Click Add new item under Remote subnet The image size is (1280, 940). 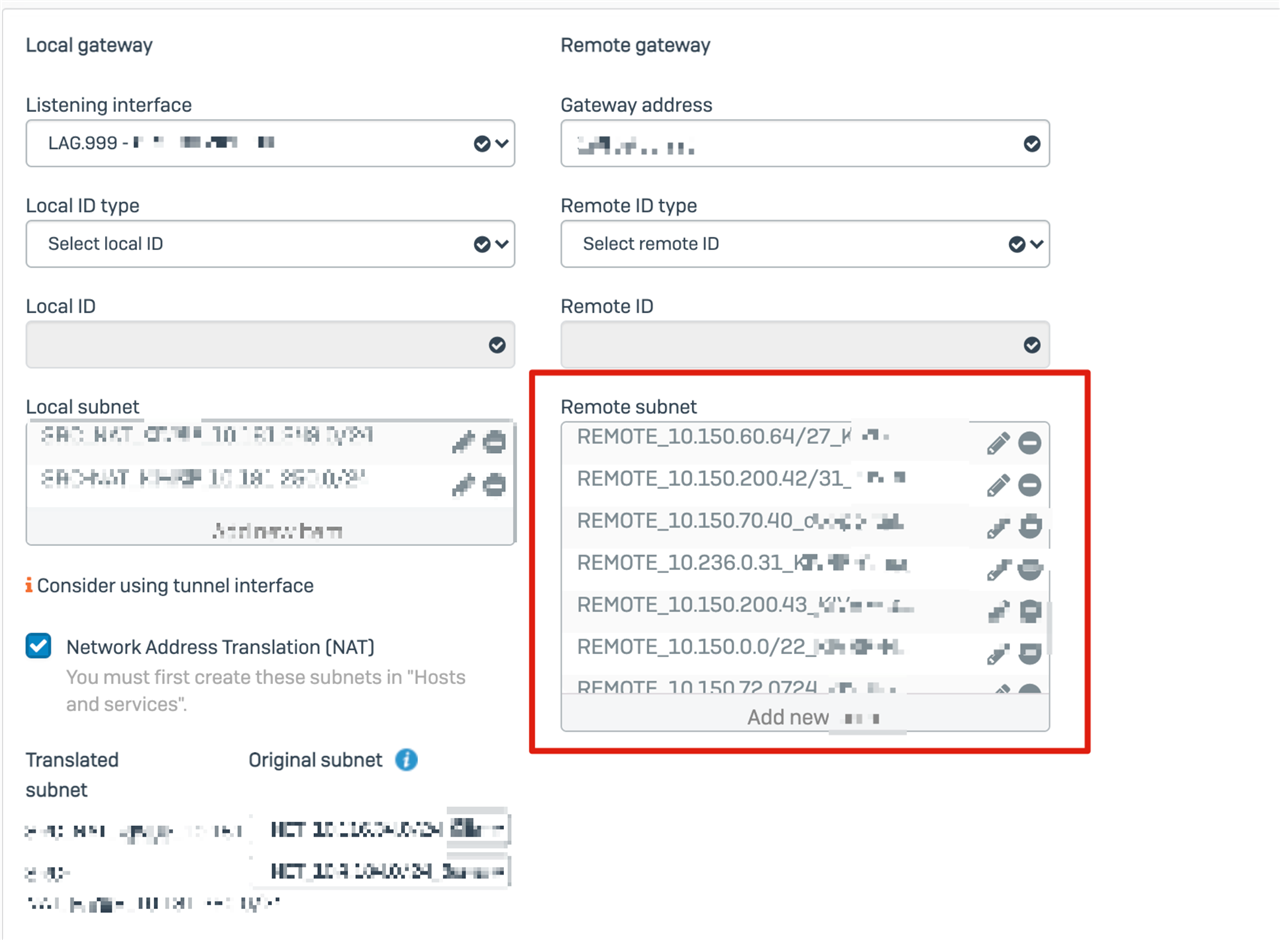pos(805,717)
